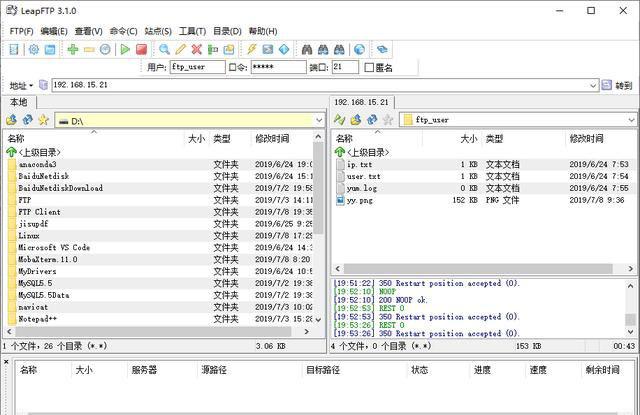This screenshot has width=640, height=415.
Task: Click the console command window icon
Action: (x=268, y=49)
